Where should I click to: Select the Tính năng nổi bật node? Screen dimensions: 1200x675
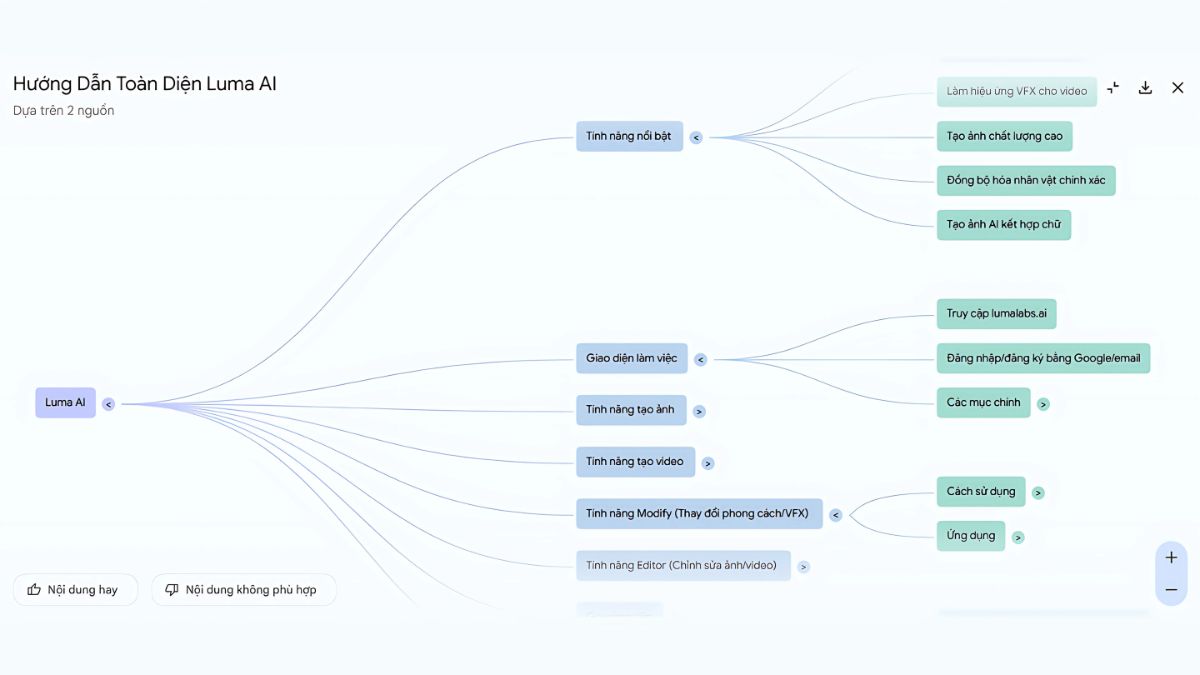point(629,136)
